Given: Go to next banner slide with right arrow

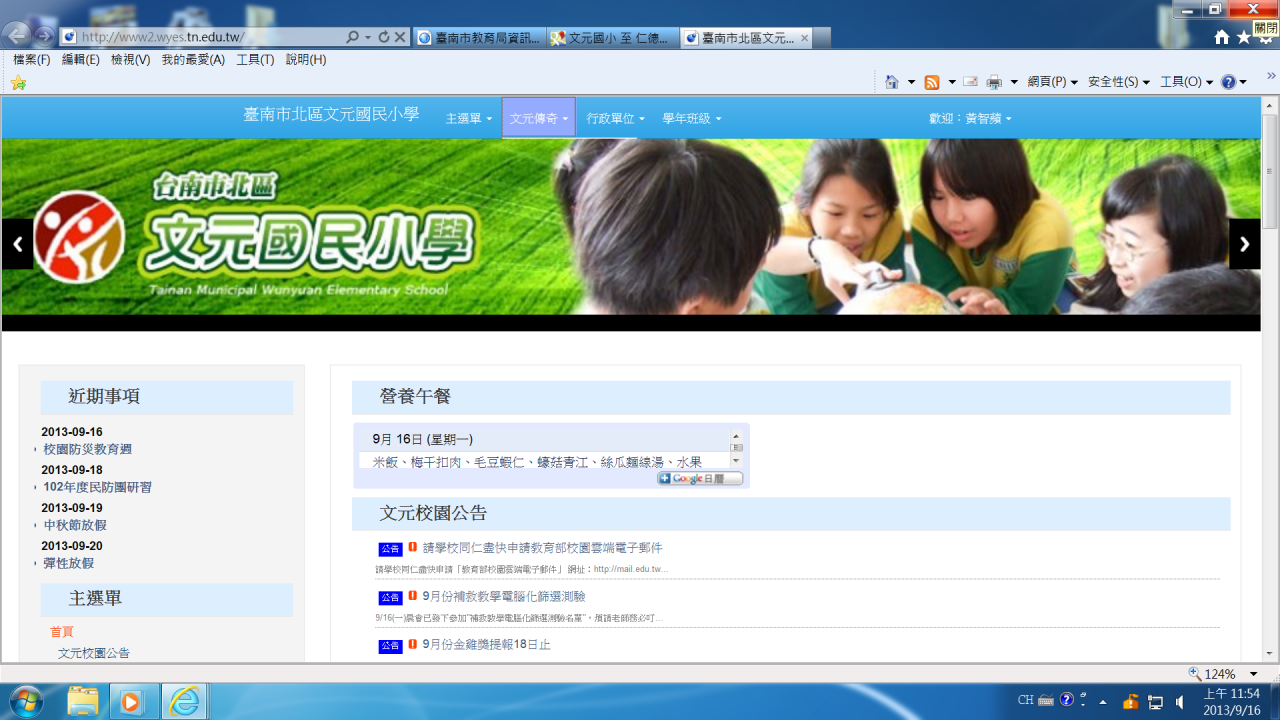Looking at the screenshot, I should [1244, 244].
